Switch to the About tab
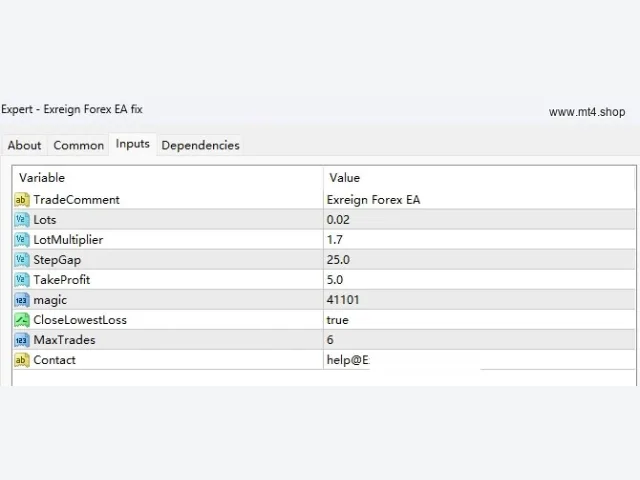Image resolution: width=640 pixels, height=480 pixels. (24, 145)
